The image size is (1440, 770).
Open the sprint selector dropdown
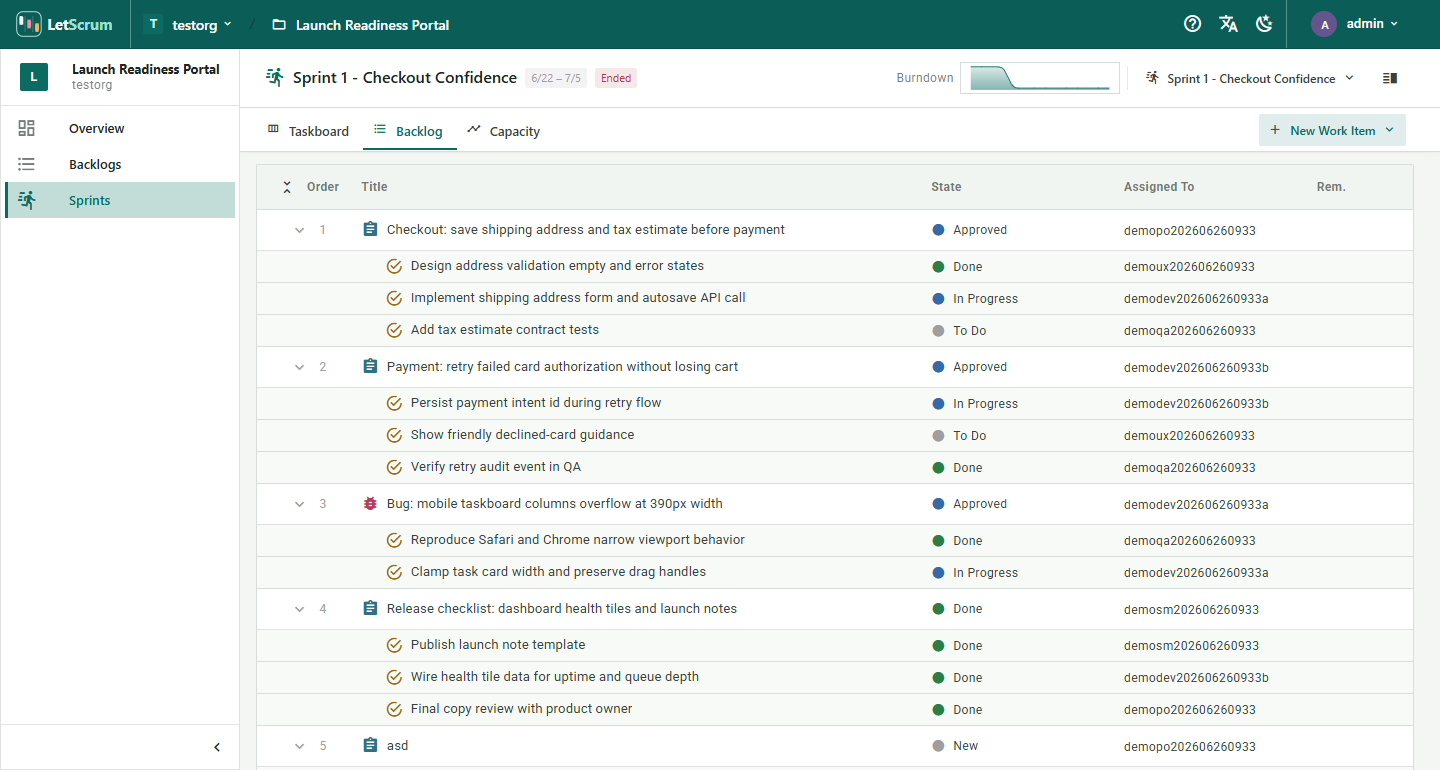click(x=1249, y=78)
